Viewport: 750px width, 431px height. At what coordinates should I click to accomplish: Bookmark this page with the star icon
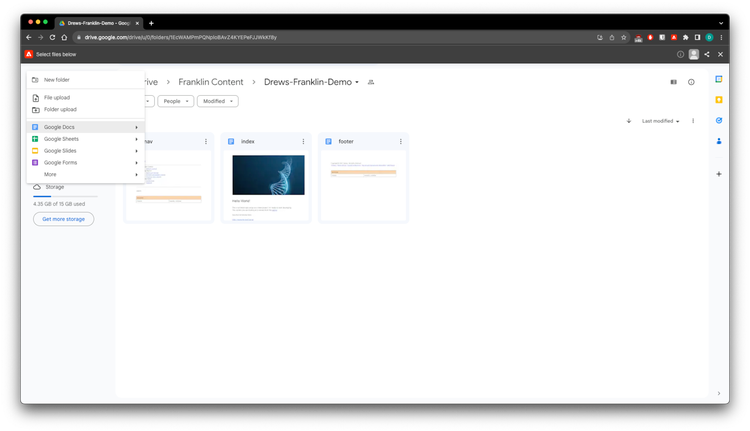[624, 37]
